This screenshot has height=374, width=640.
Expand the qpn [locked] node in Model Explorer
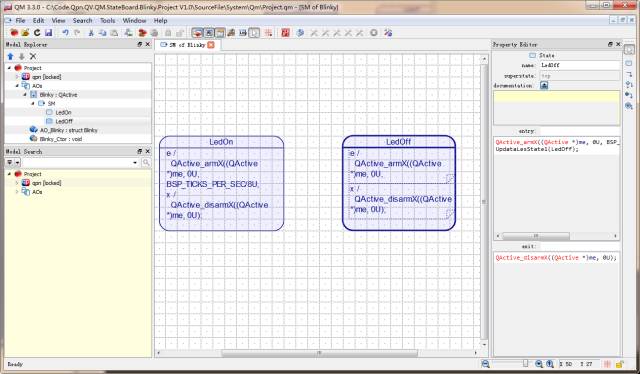pos(17,77)
